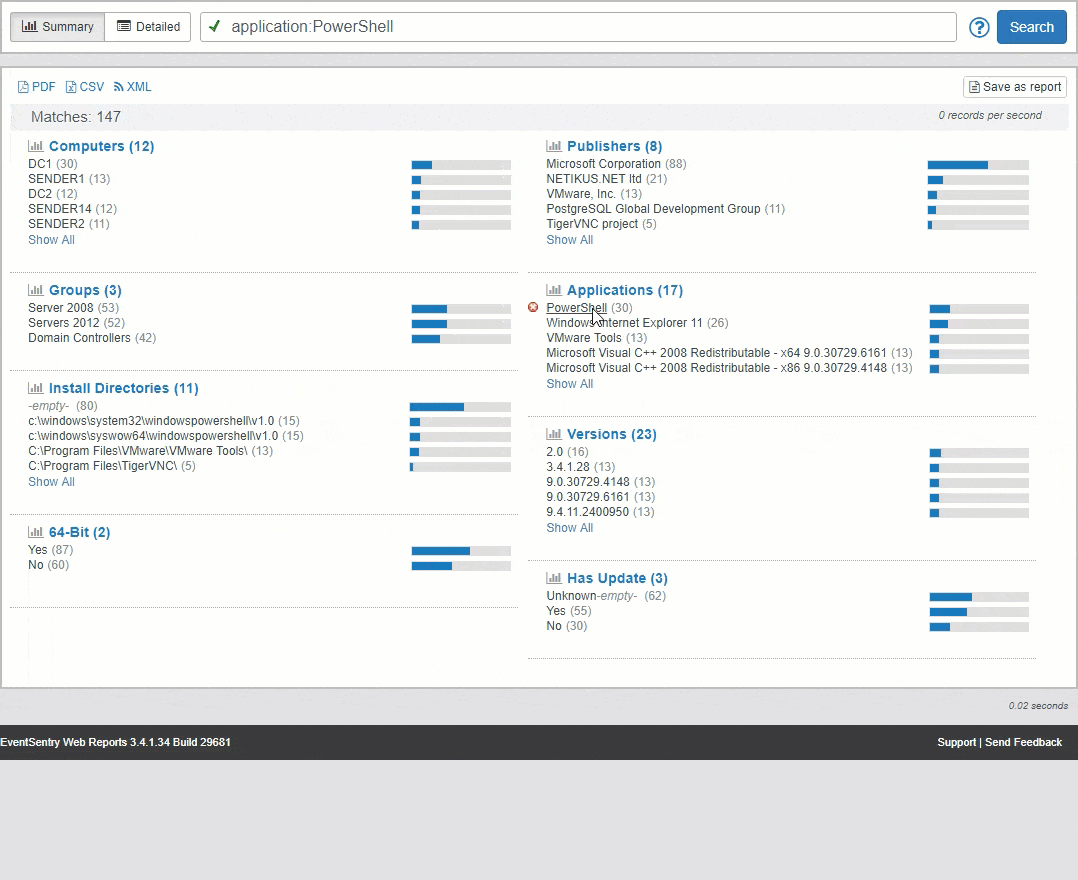Open the 64-Bit (2) heading link
This screenshot has height=880, width=1078.
[80, 532]
